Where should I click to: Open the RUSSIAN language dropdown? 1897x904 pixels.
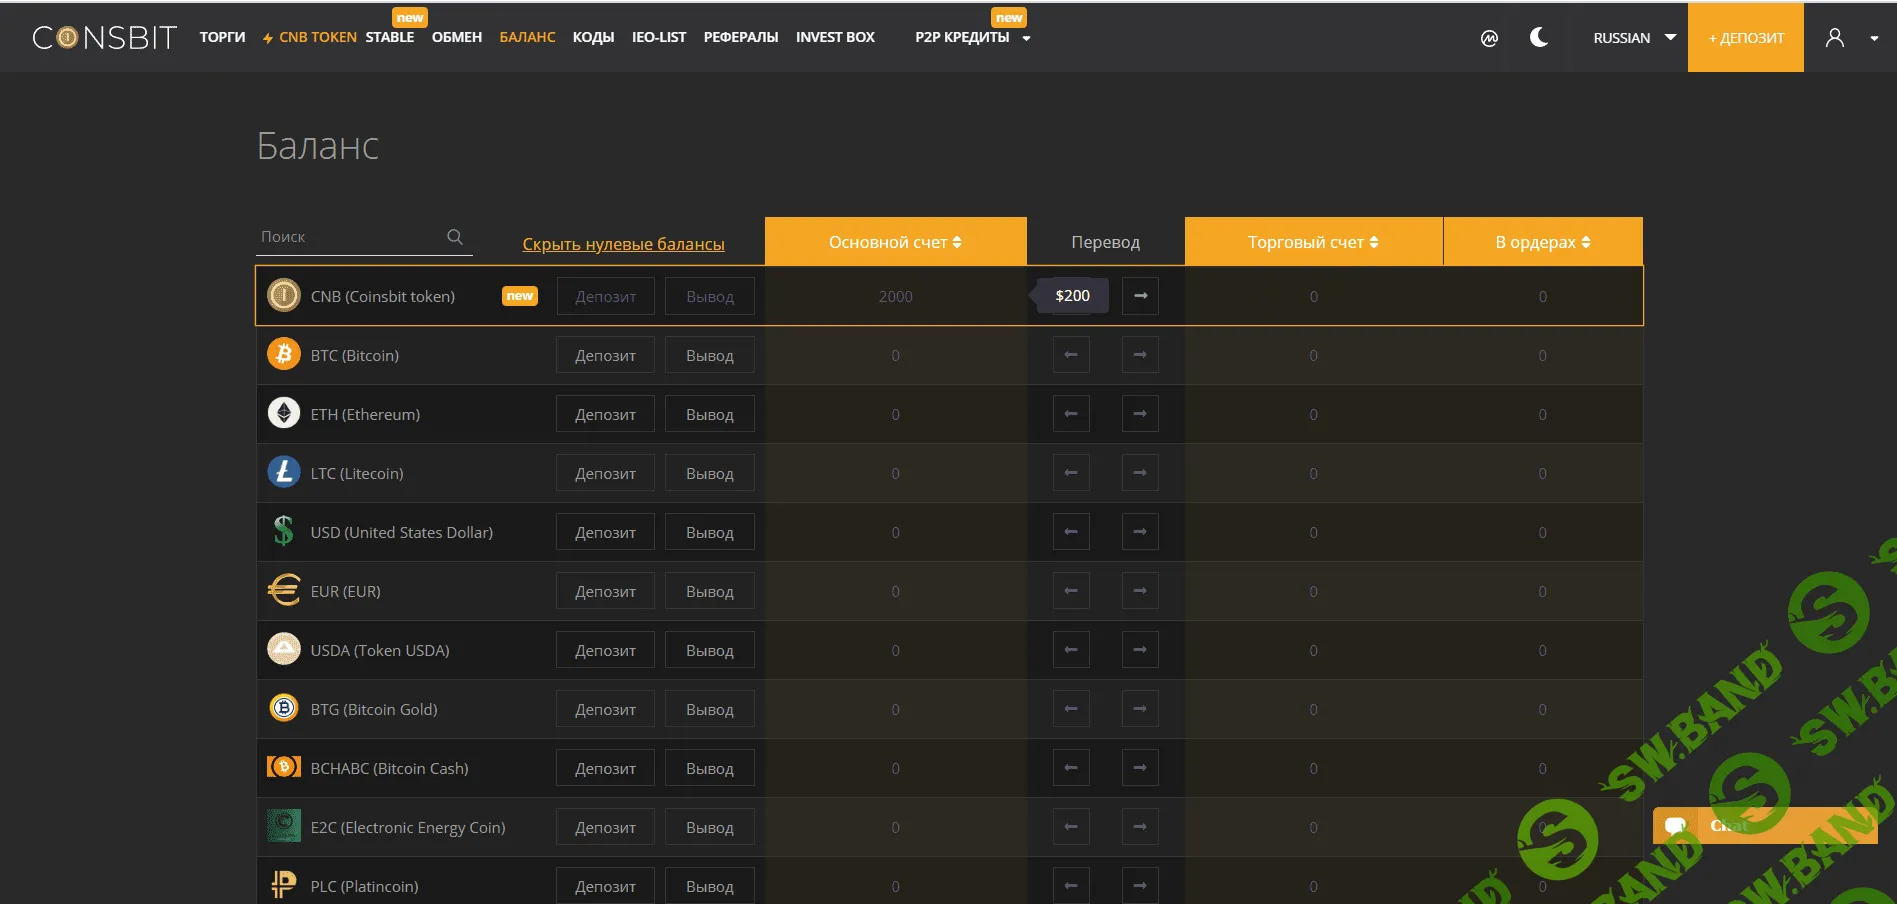pyautogui.click(x=1634, y=38)
